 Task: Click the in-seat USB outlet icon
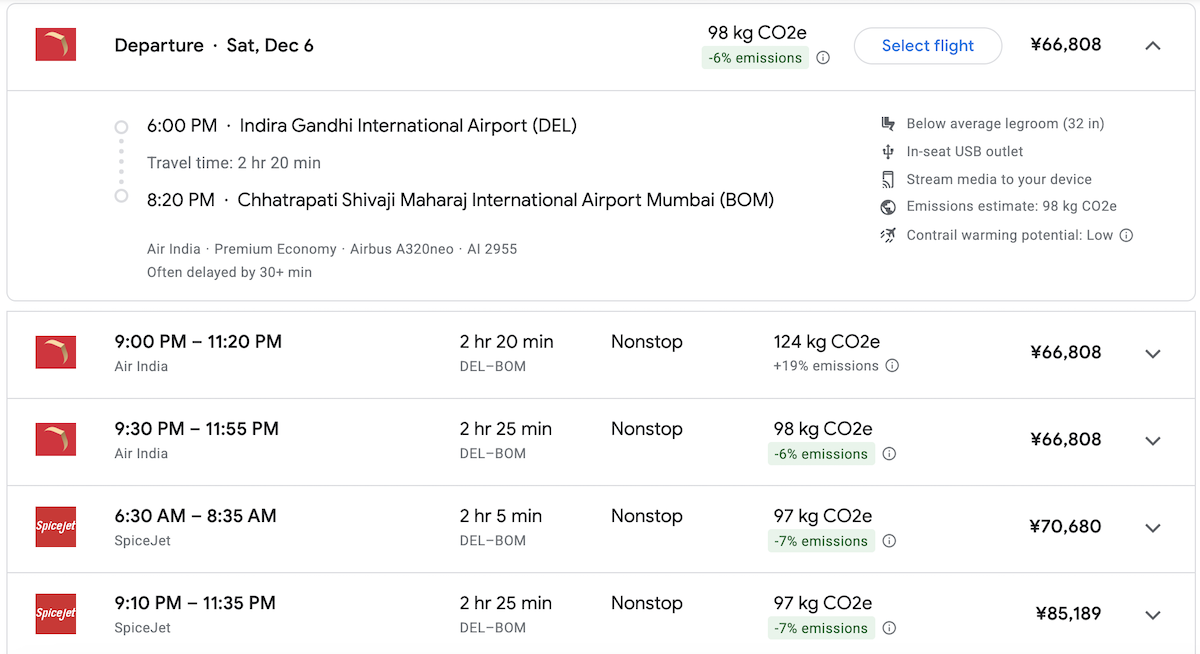[887, 152]
